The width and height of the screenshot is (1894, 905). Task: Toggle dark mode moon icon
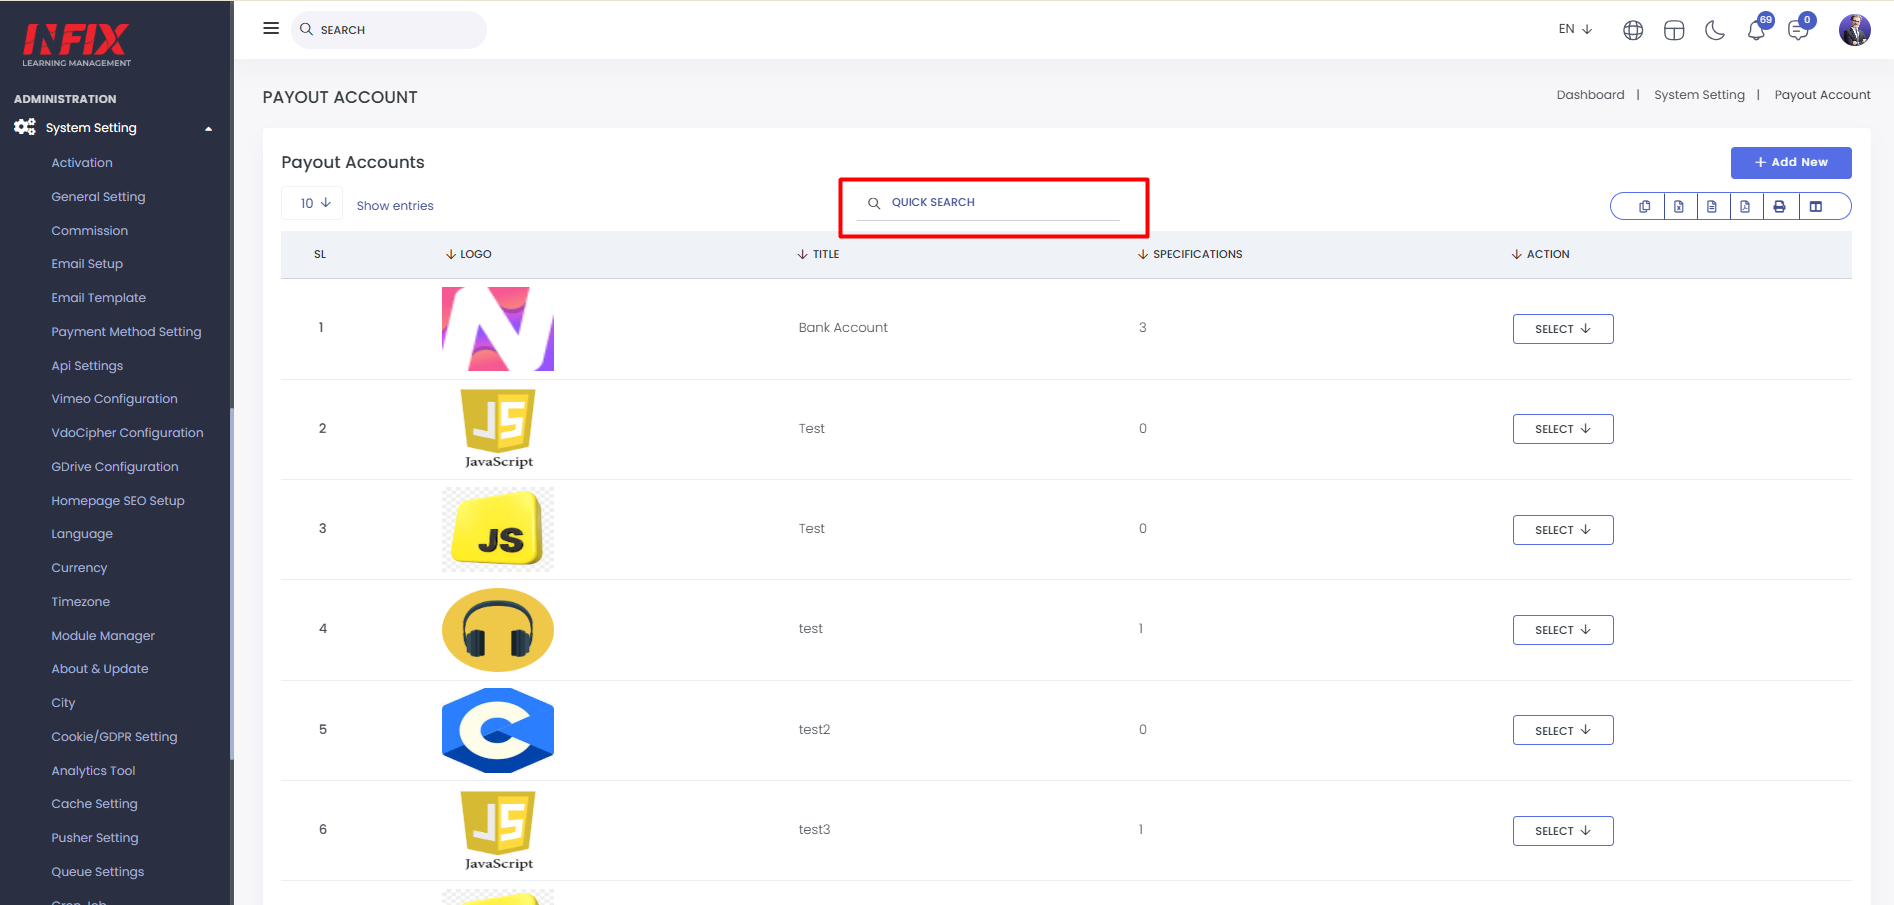coord(1715,30)
